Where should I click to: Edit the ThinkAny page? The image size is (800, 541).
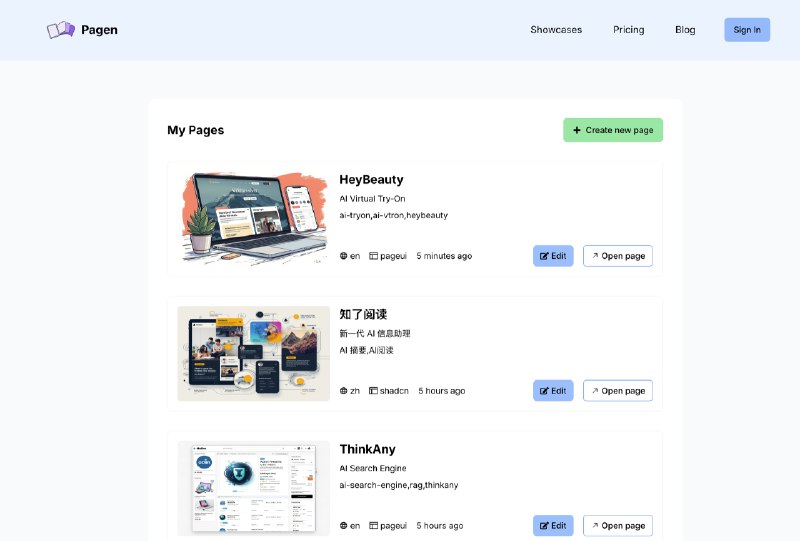pyautogui.click(x=553, y=525)
